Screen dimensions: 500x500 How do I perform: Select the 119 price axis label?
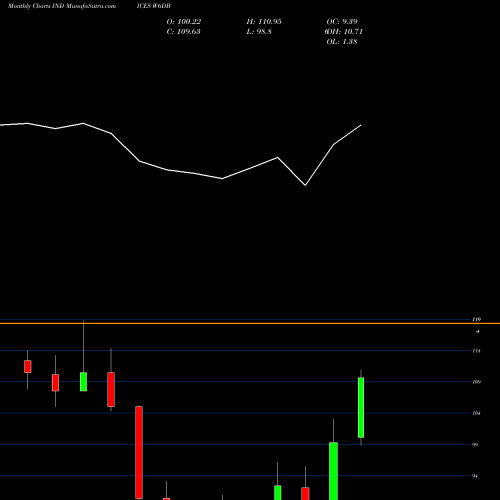tap(477, 319)
